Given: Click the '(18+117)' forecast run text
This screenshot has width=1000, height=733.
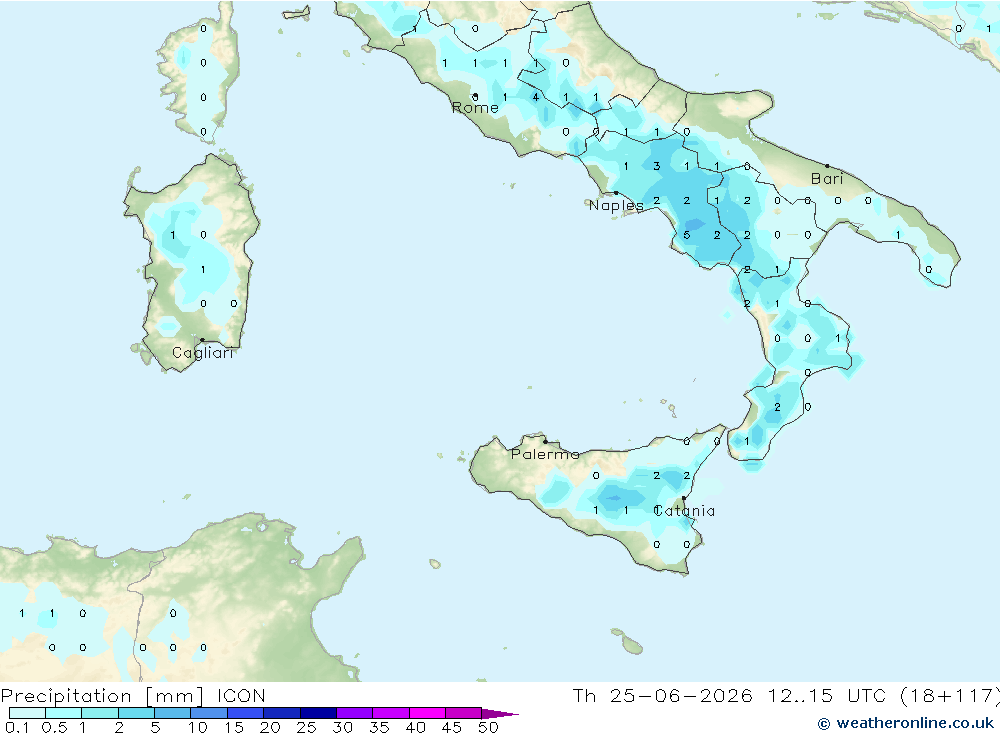Looking at the screenshot, I should (x=950, y=696).
